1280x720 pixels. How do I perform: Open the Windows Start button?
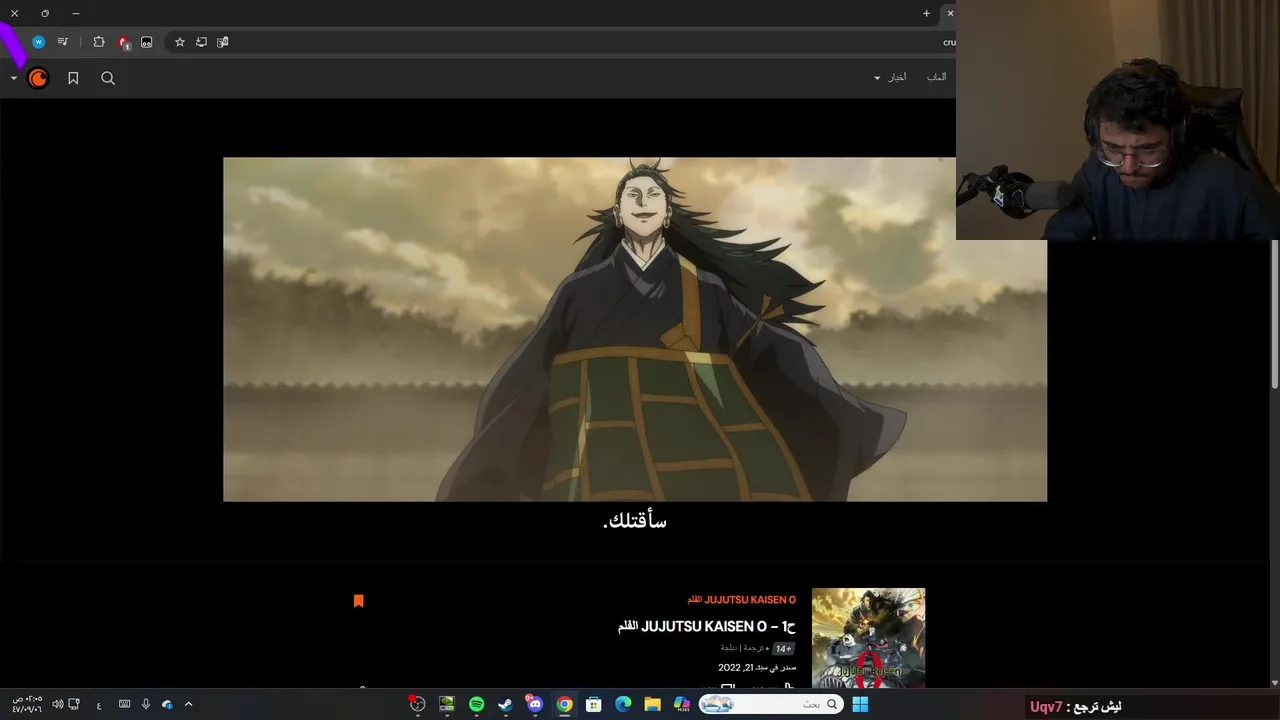click(860, 705)
